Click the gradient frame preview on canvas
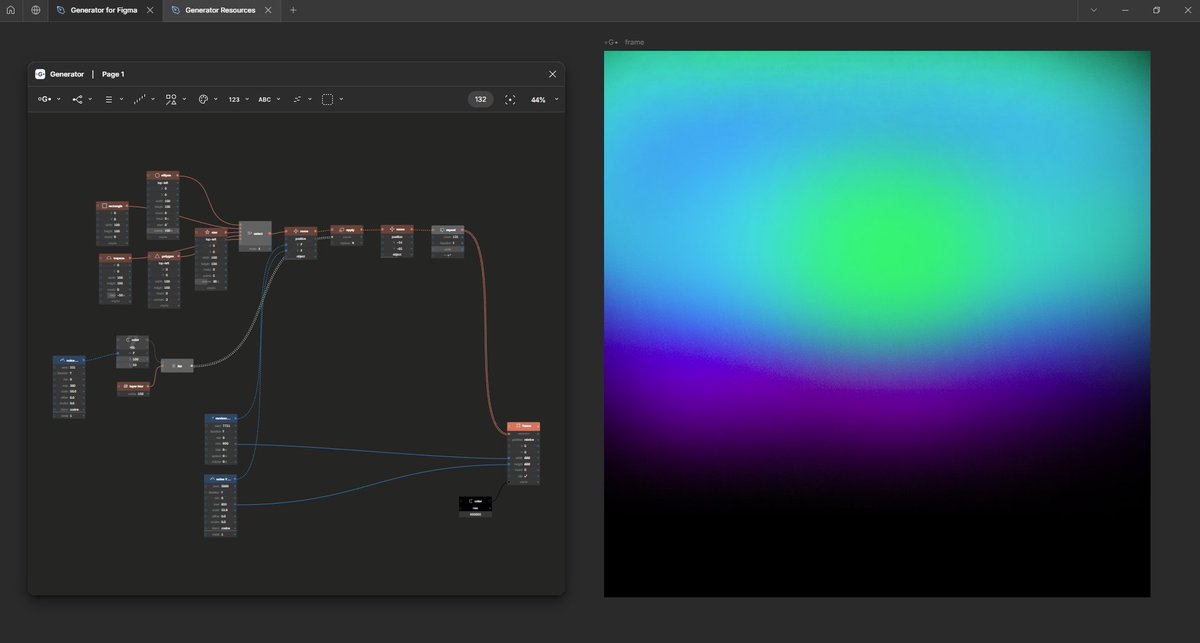This screenshot has height=643, width=1200. 877,324
